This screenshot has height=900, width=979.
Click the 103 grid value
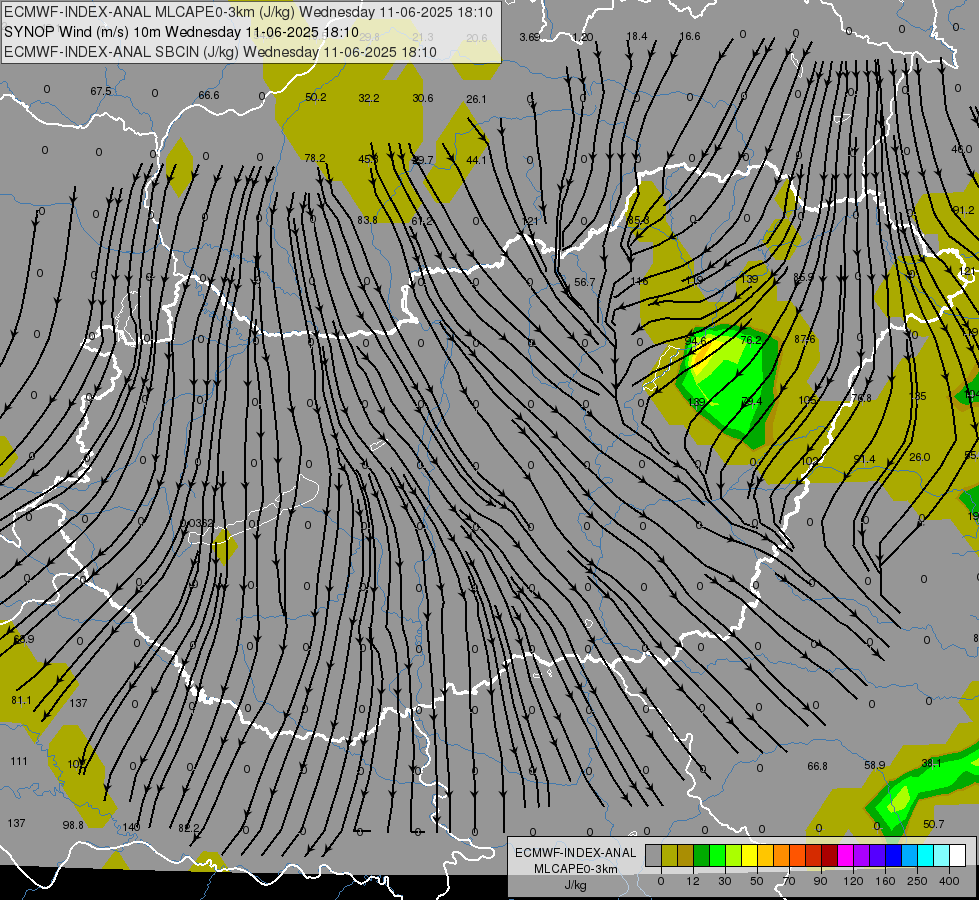[x=809, y=461]
